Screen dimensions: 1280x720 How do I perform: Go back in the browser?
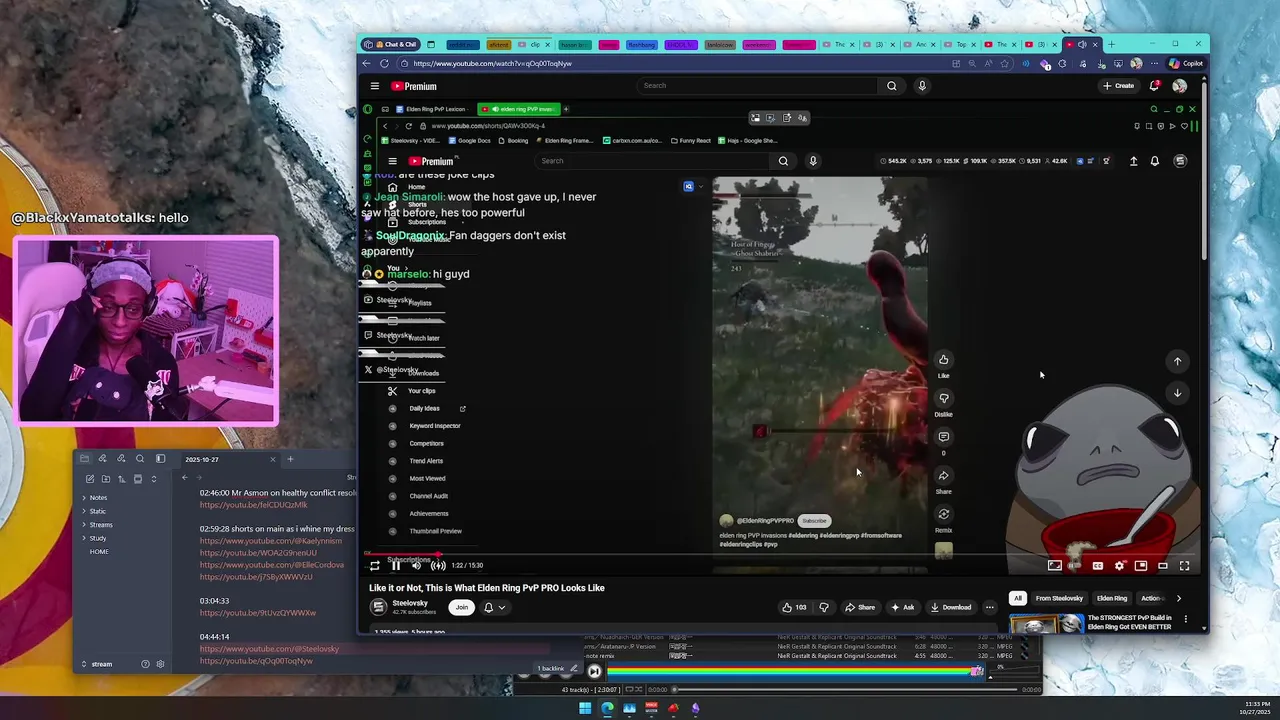click(367, 63)
